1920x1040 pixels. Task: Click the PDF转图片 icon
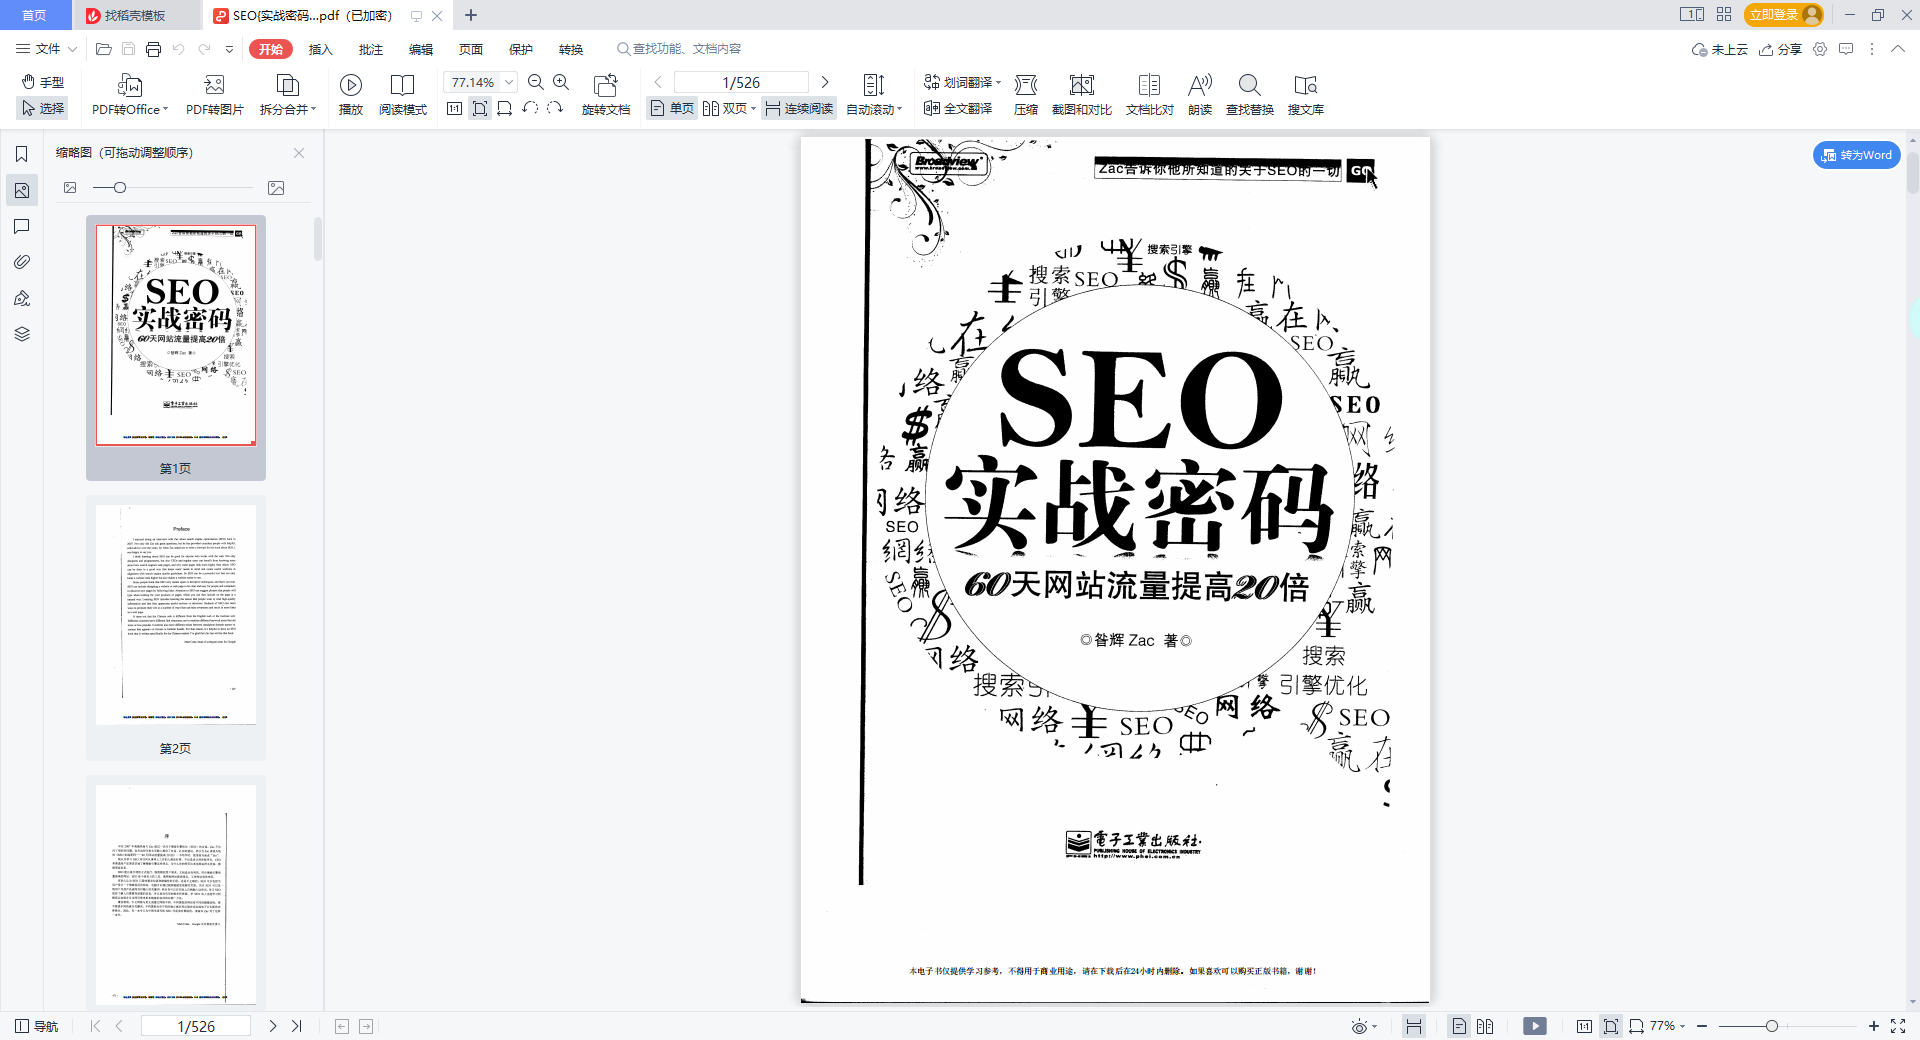point(214,86)
